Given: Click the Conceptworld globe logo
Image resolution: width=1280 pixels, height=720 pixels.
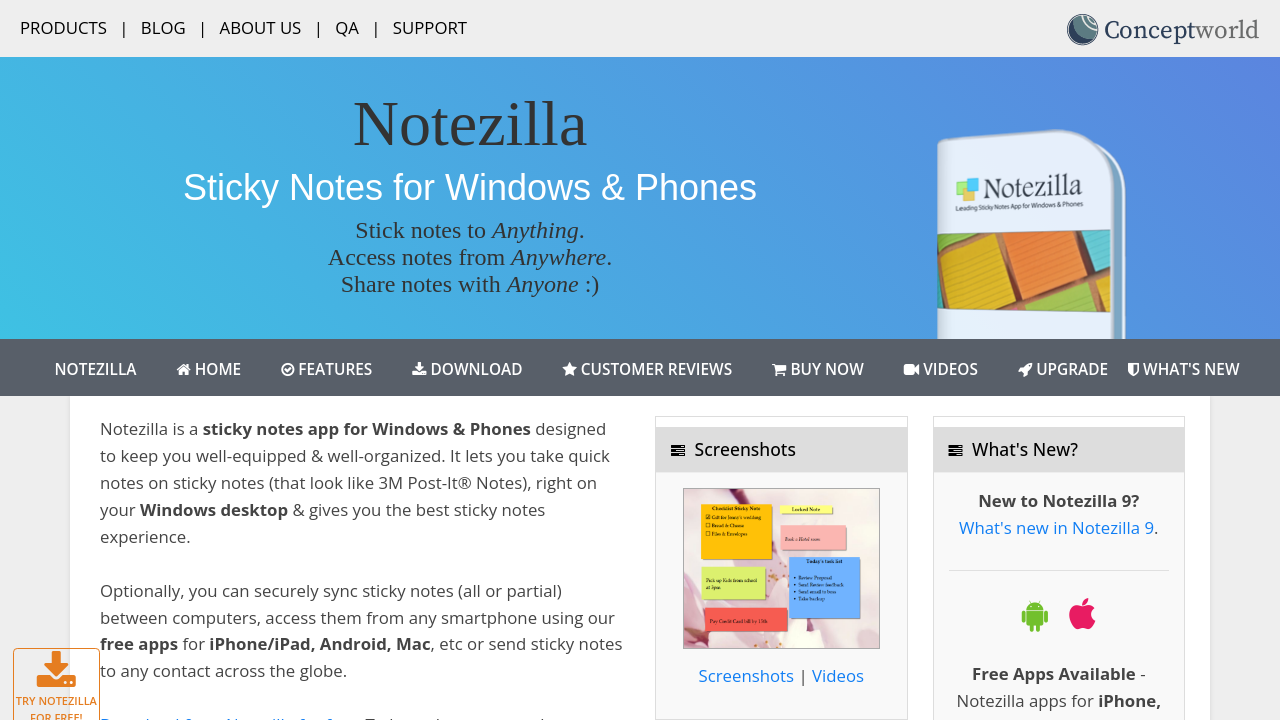Looking at the screenshot, I should pos(1082,29).
